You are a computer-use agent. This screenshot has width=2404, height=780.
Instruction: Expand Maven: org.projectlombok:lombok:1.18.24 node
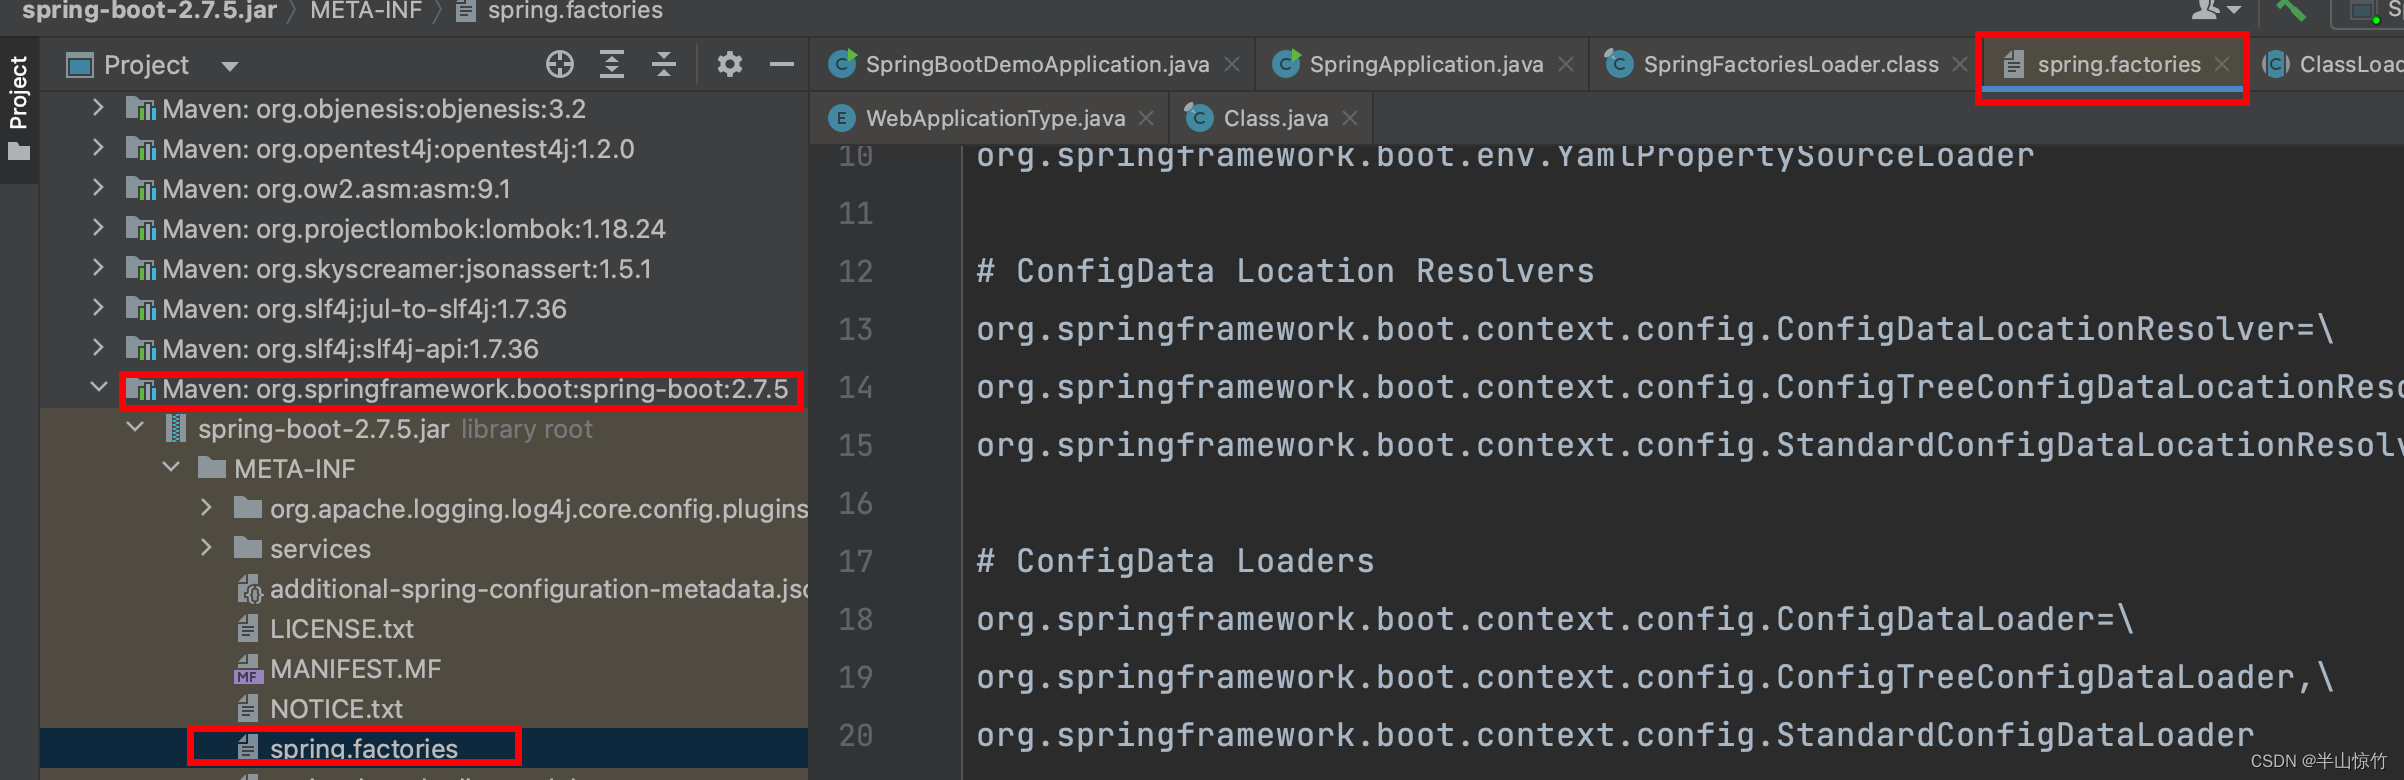(98, 228)
